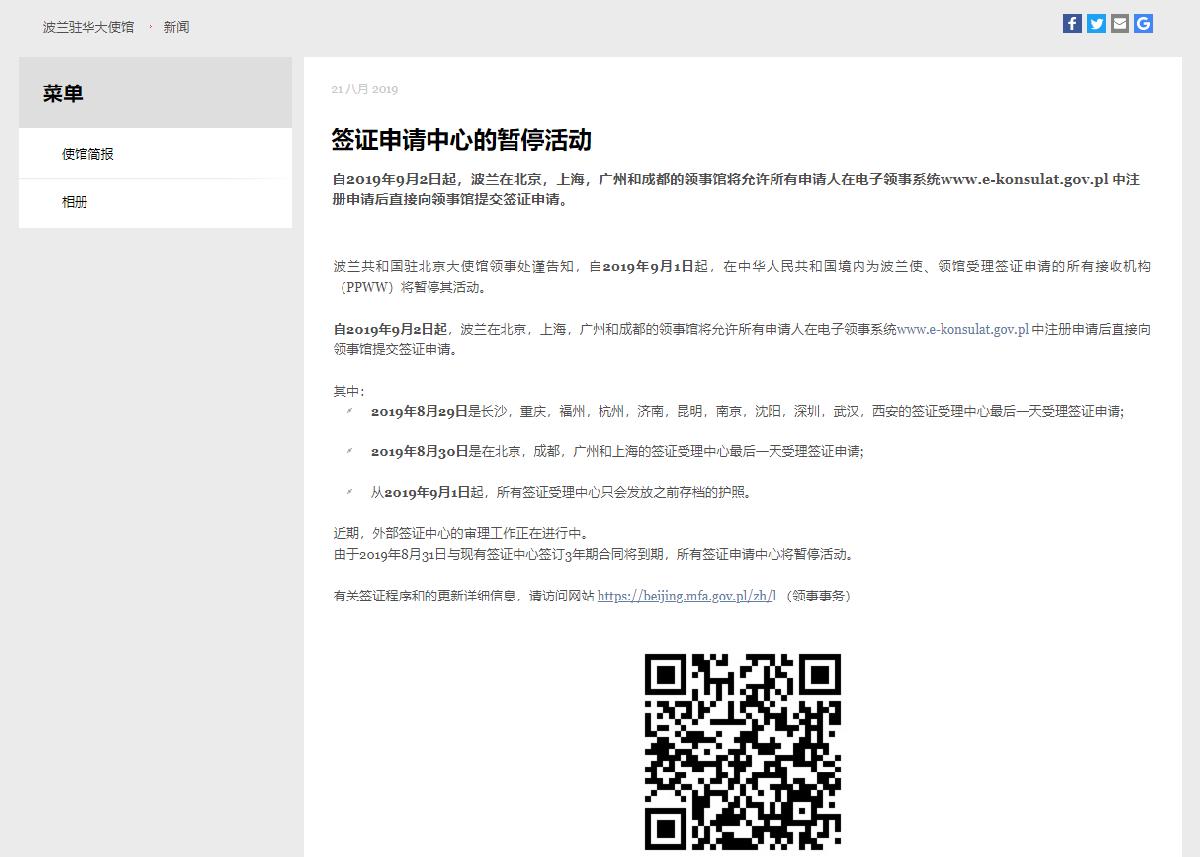The image size is (1200, 857).
Task: Click the text （领事事务）
Action: [x=817, y=596]
